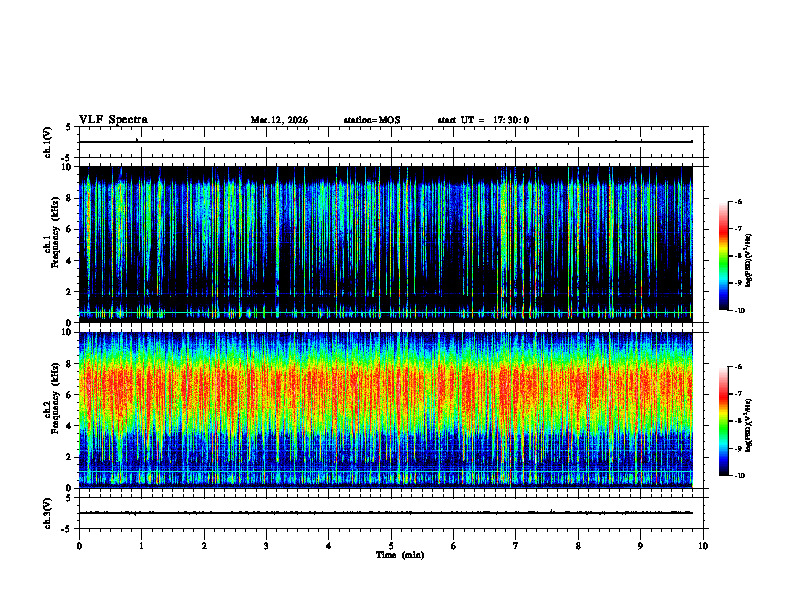
Task: Click the "VLF Spectra" plot title
Action: coord(113,120)
